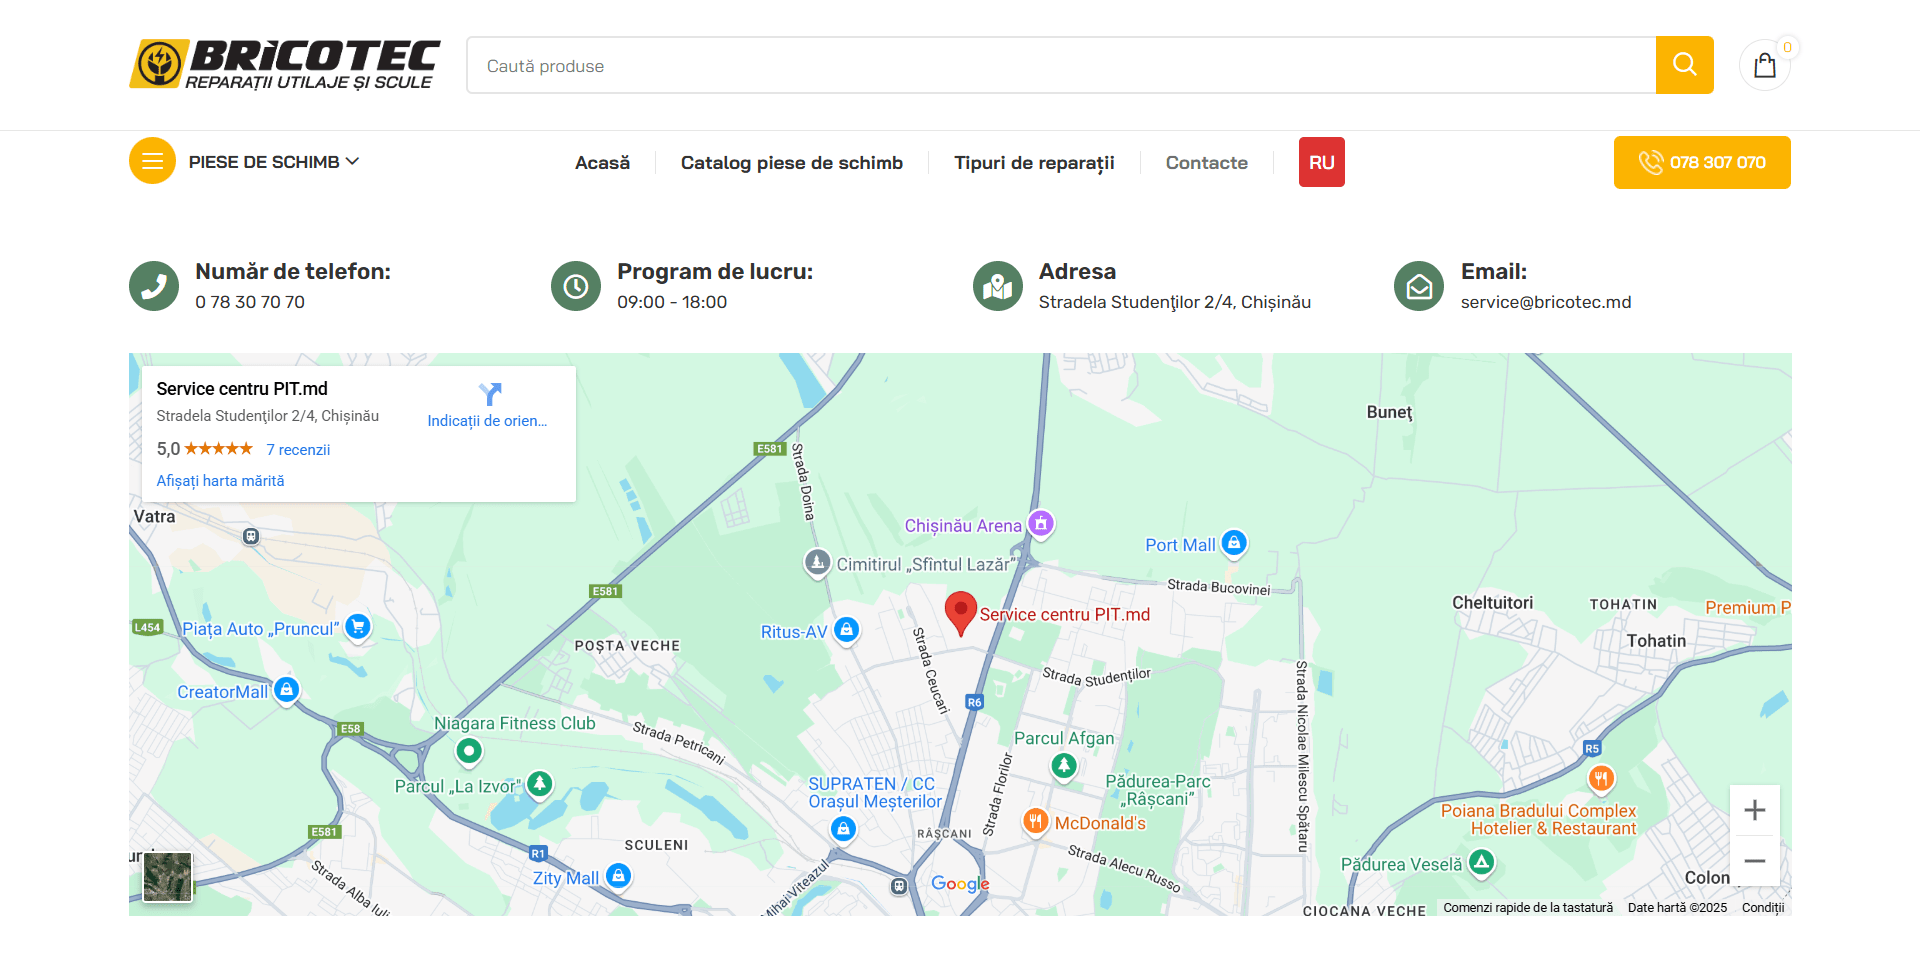Expand the PIESE DE SCHIMB dropdown
The image size is (1920, 980).
click(274, 162)
